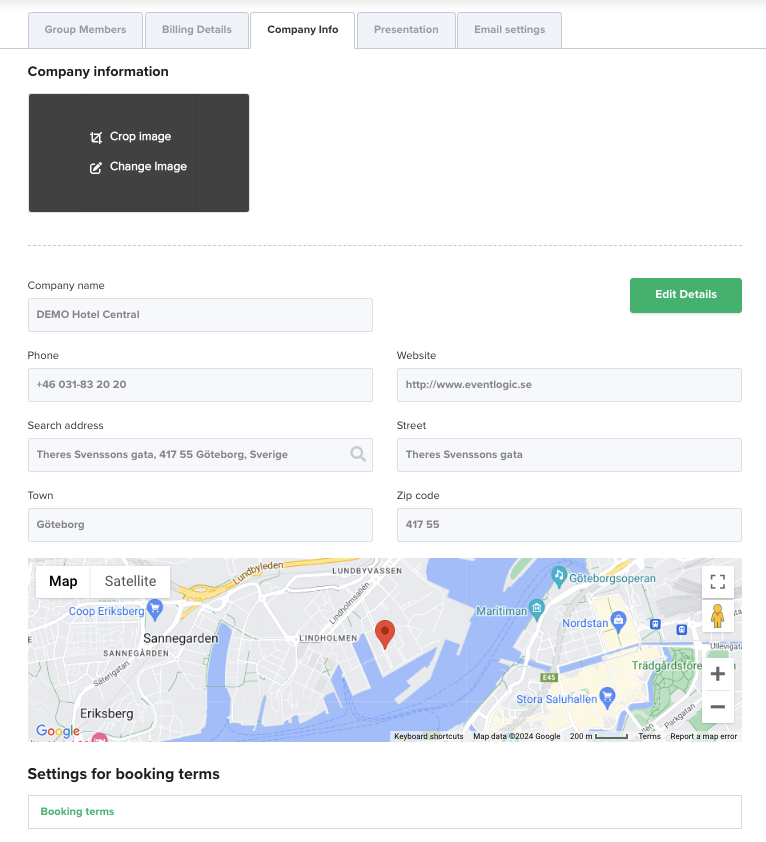Screen dimensions: 766x842
Task: Toggle fullscreen view on the map
Action: pyautogui.click(x=718, y=582)
